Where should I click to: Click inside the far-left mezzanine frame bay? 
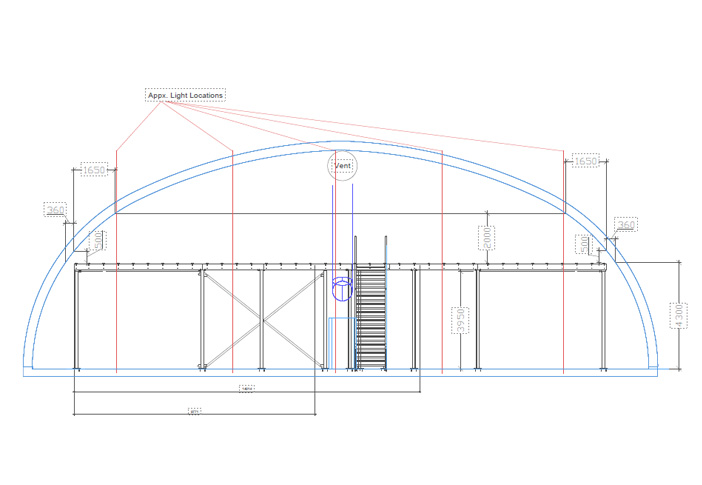[x=140, y=320]
